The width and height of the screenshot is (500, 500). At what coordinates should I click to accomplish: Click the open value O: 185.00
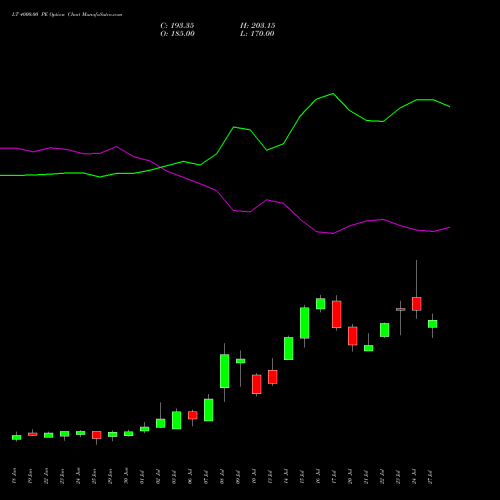click(x=177, y=34)
